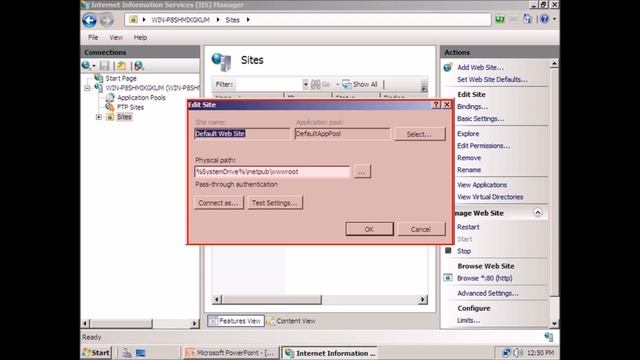Open the Create Connection globe icon
This screenshot has width=640, height=360.
[86, 65]
